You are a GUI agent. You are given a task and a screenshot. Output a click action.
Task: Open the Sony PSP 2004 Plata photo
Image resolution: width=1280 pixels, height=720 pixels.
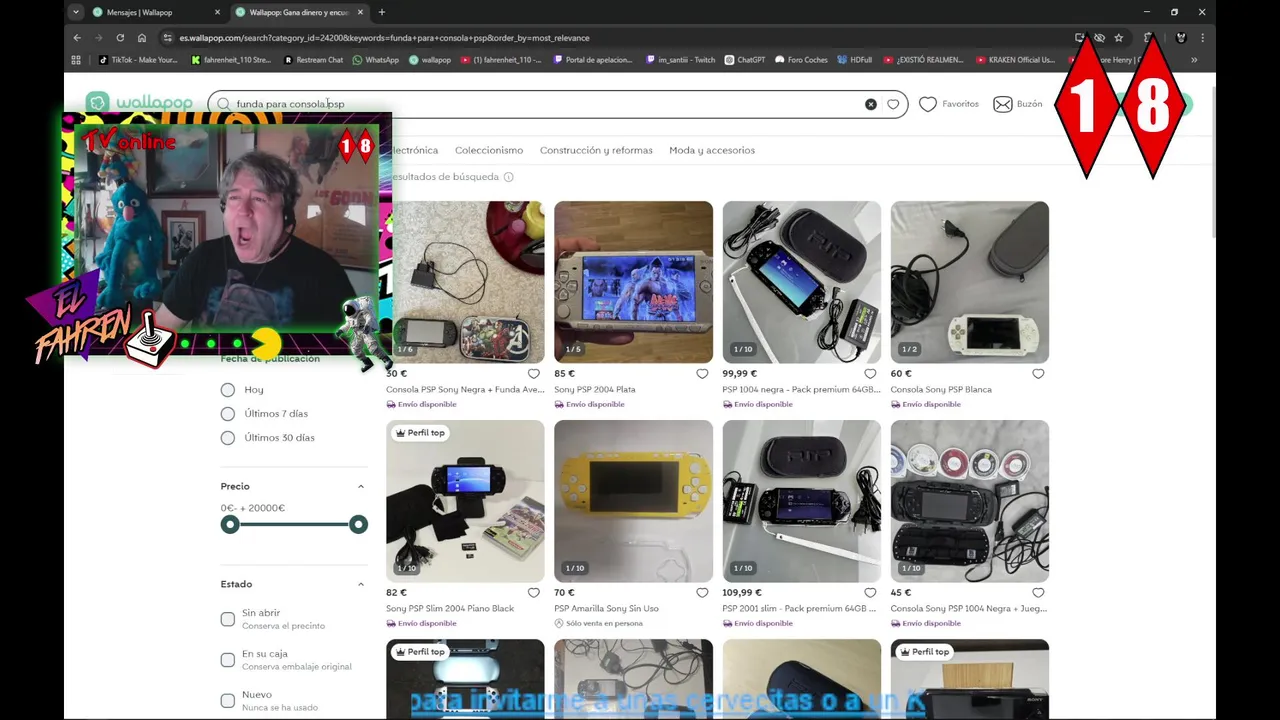(634, 282)
